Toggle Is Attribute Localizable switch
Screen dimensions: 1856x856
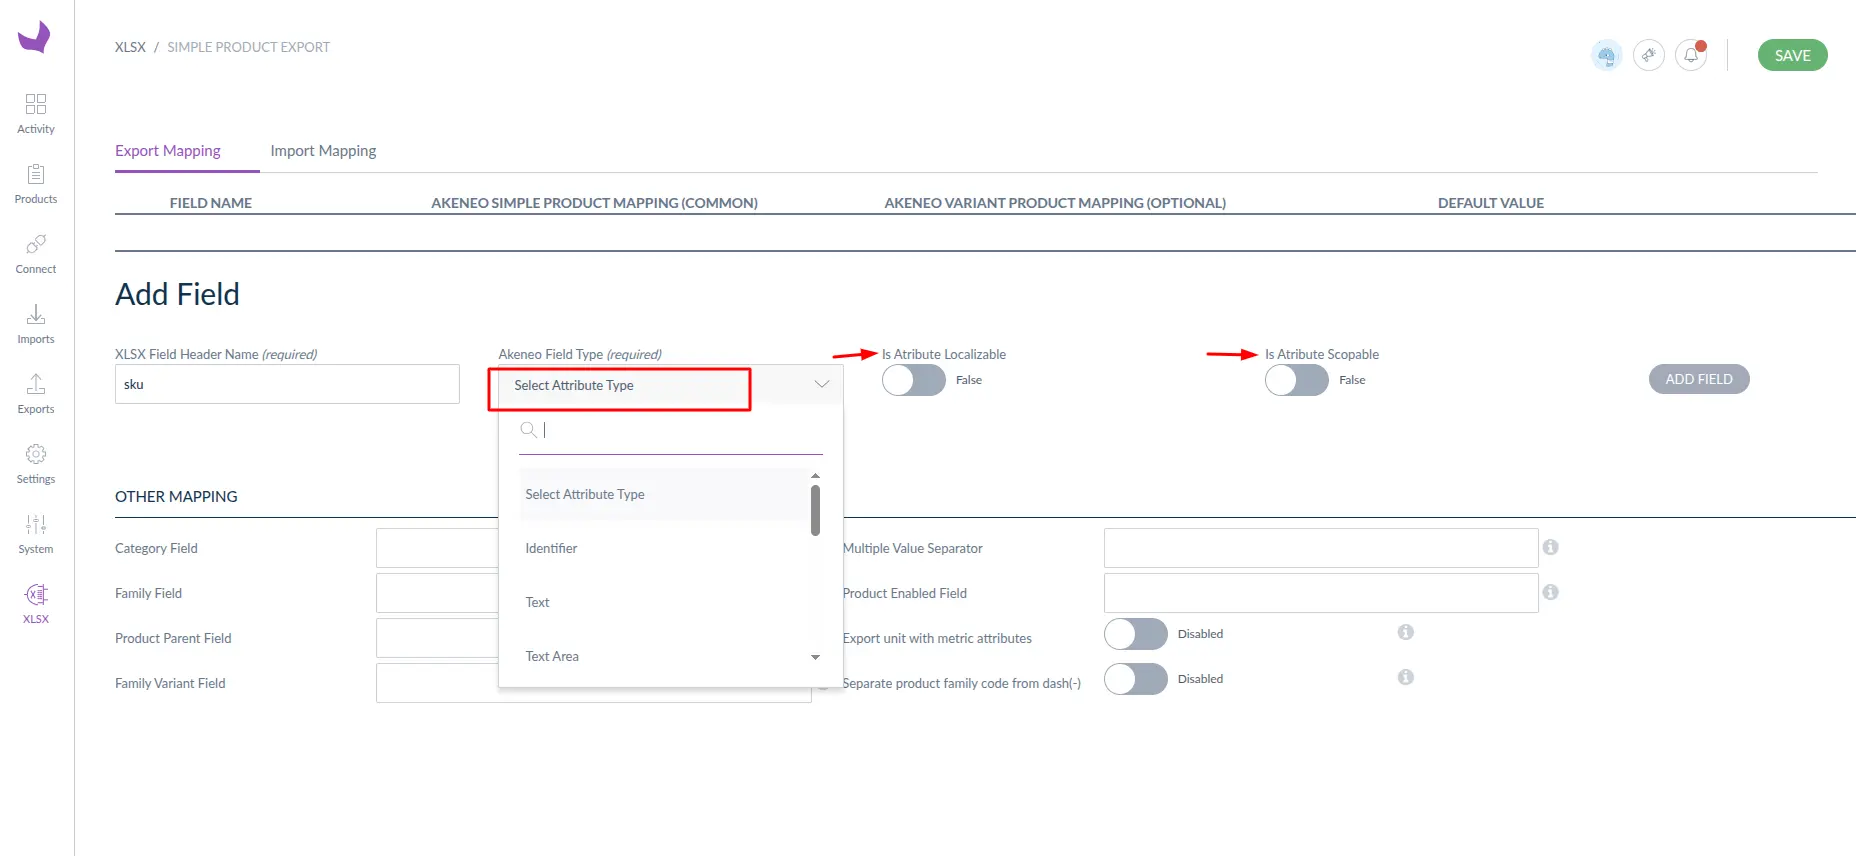coord(914,380)
